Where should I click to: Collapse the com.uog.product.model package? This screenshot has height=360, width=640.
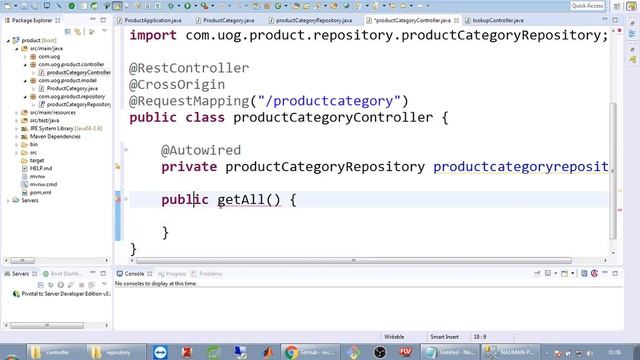pos(25,80)
